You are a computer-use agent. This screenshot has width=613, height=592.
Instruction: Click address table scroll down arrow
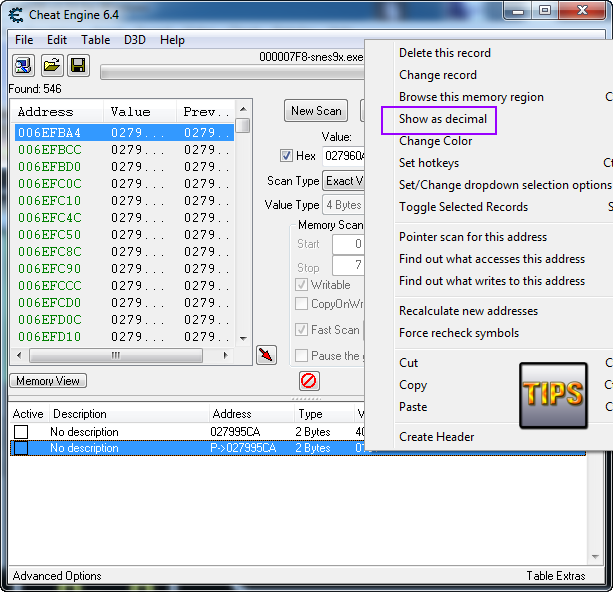coord(595,557)
